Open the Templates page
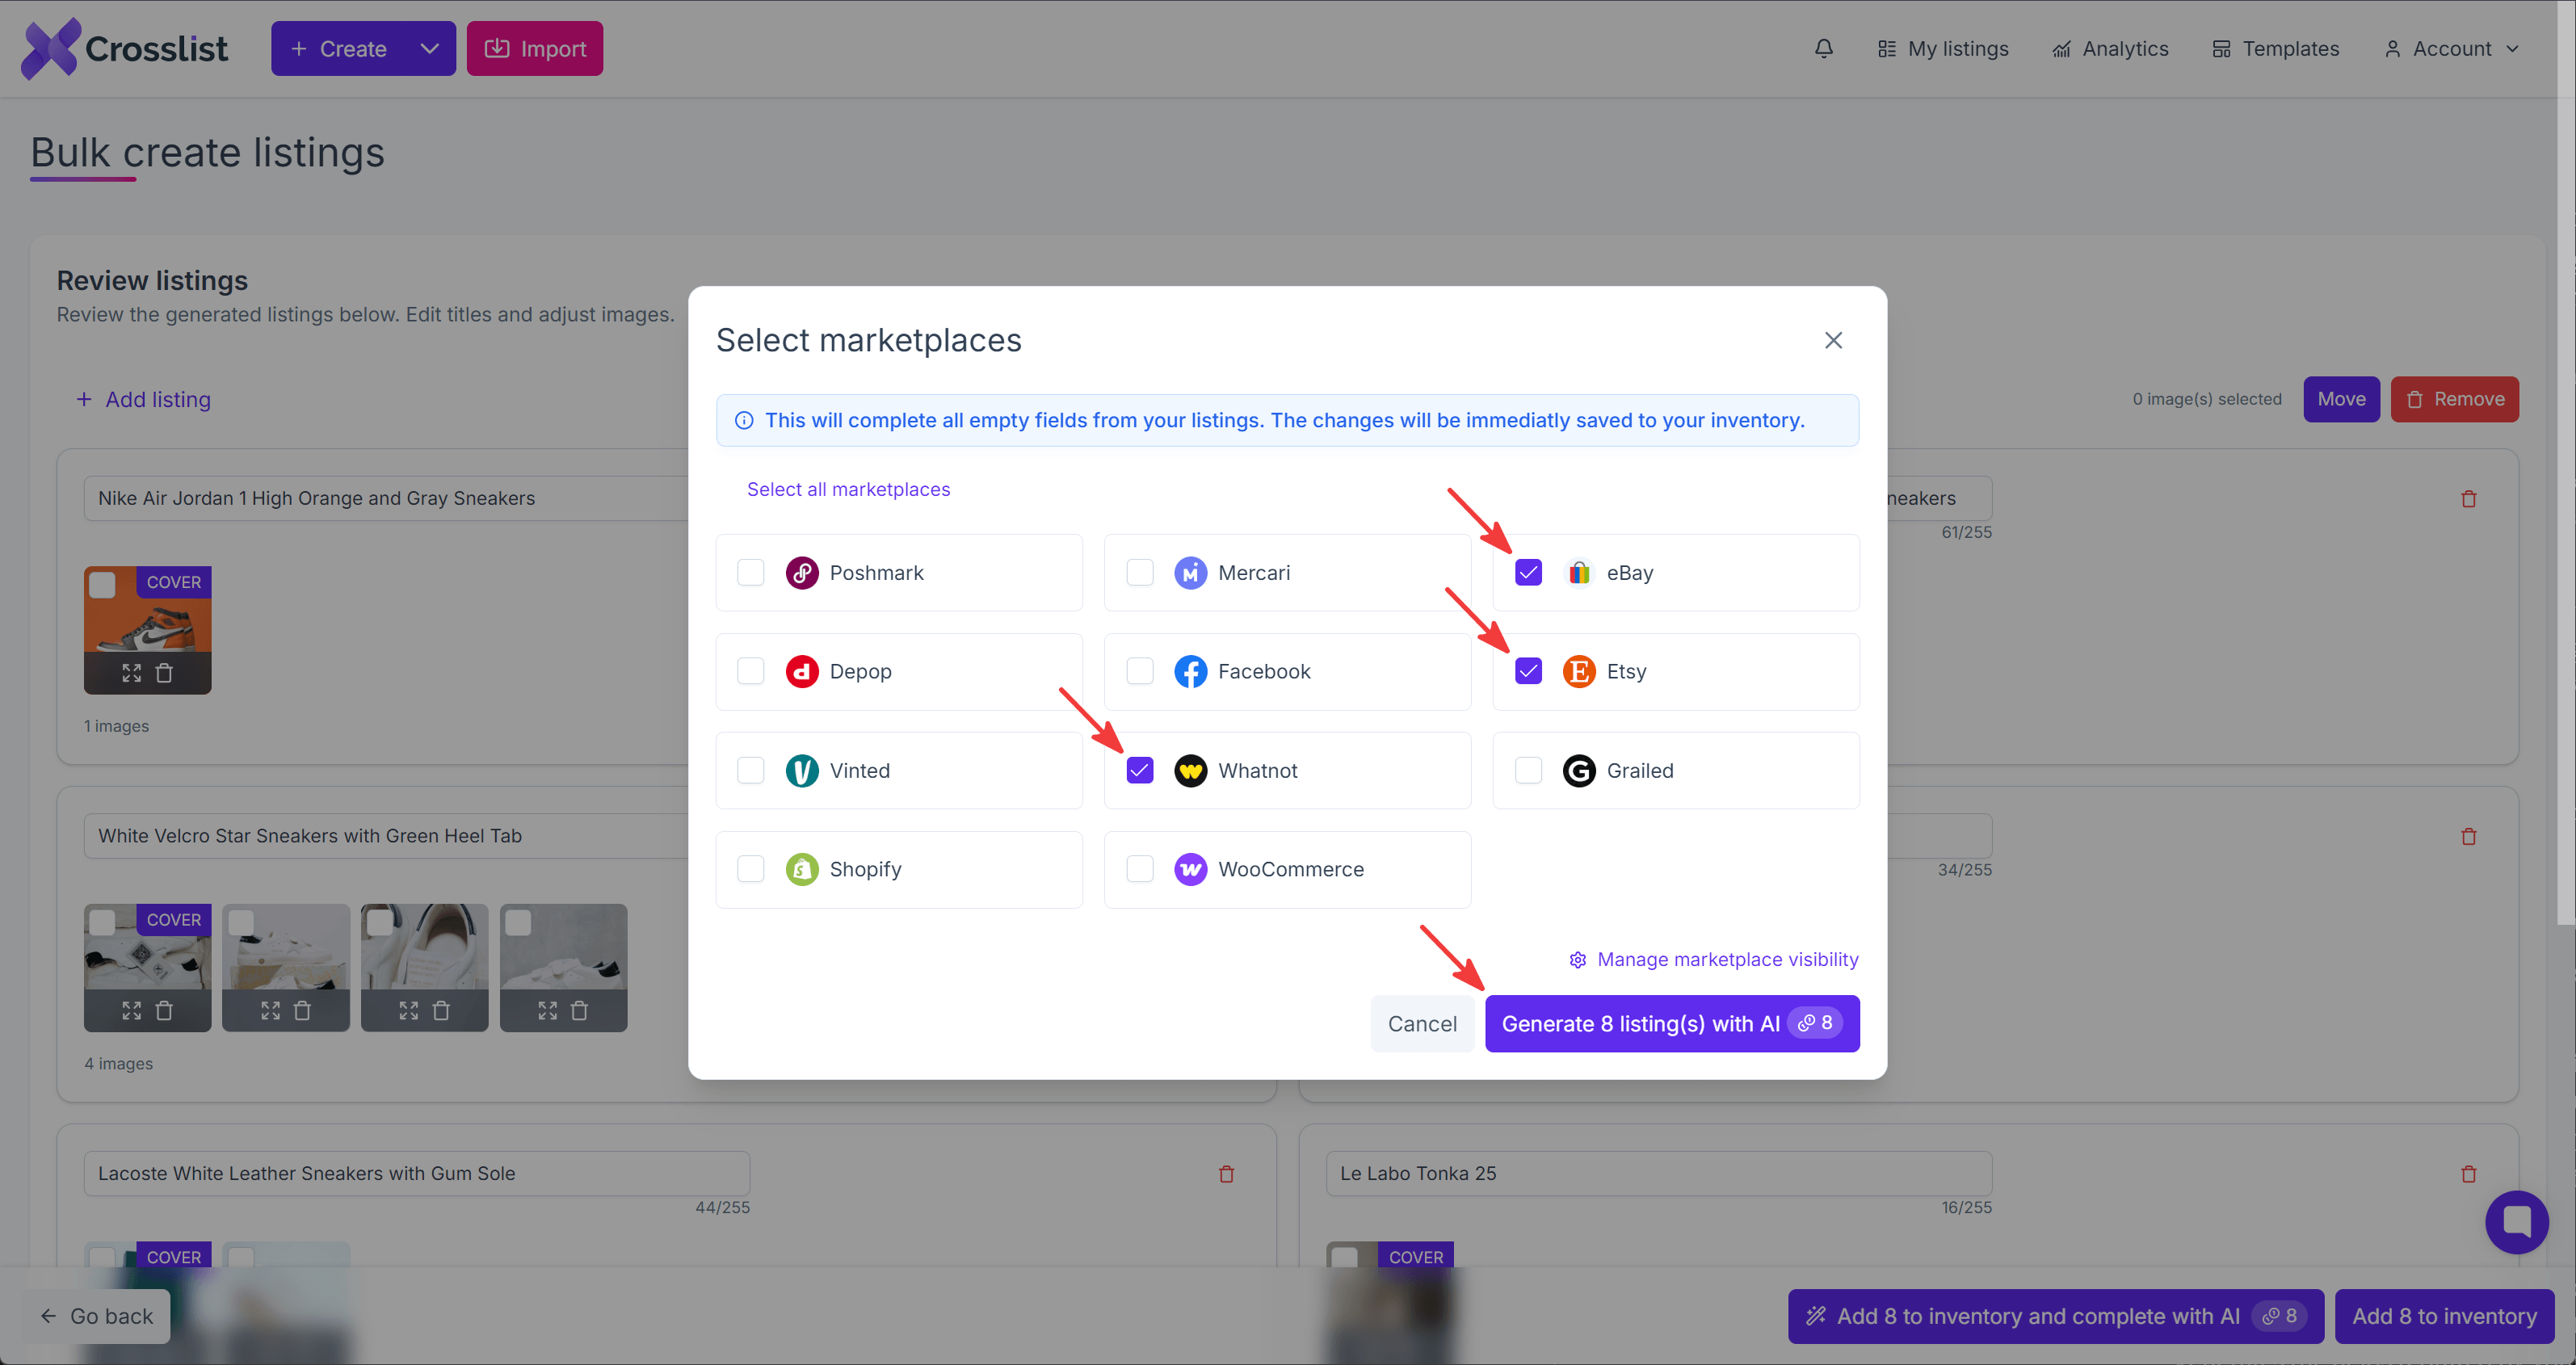This screenshot has height=1365, width=2576. pos(2275,48)
